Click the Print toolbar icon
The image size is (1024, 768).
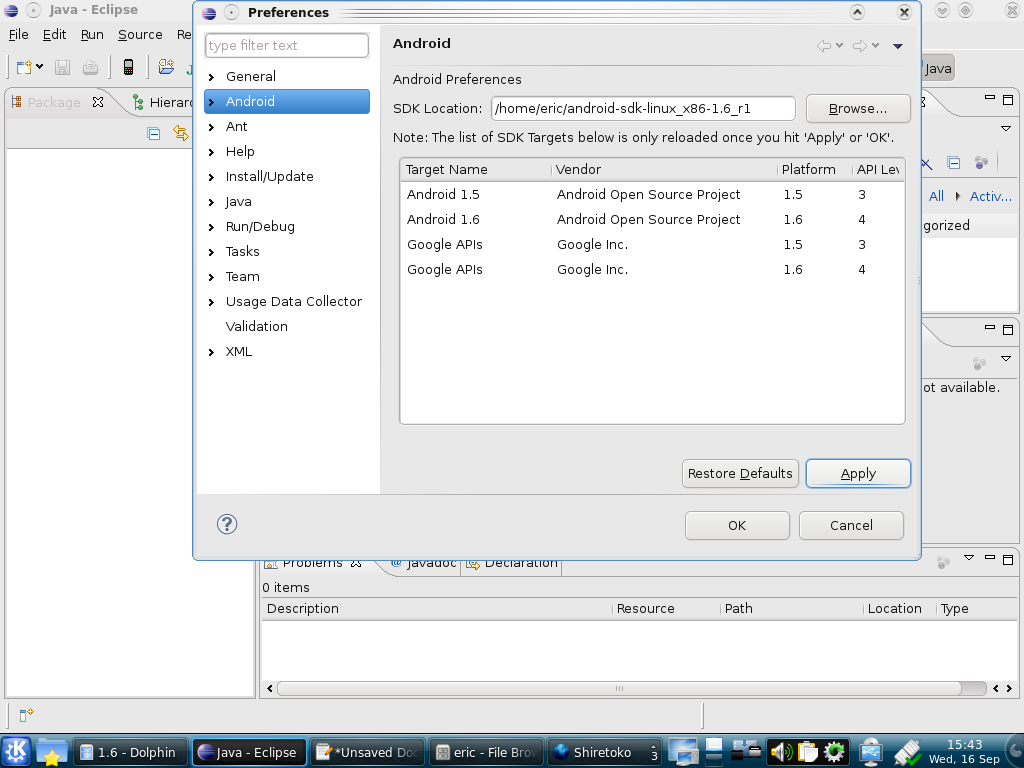click(x=90, y=67)
